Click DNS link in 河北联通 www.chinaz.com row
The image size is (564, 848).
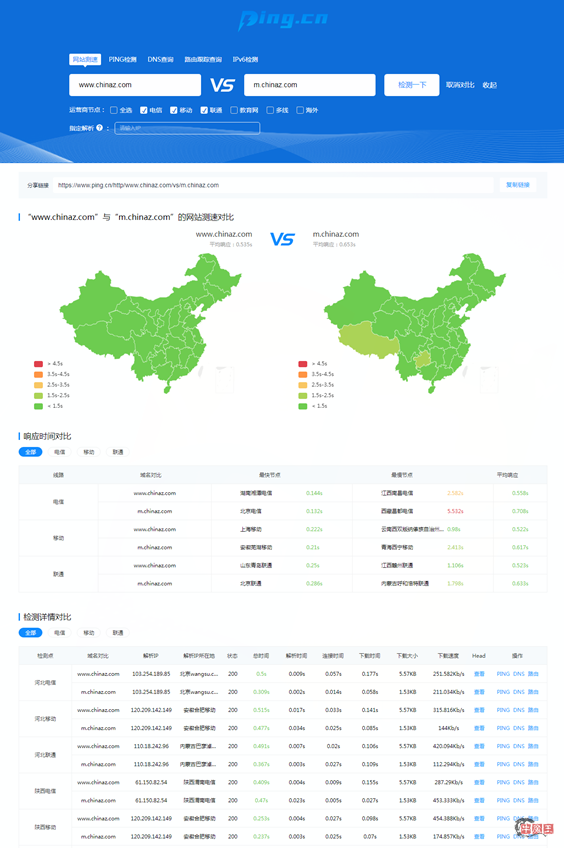tap(519, 746)
